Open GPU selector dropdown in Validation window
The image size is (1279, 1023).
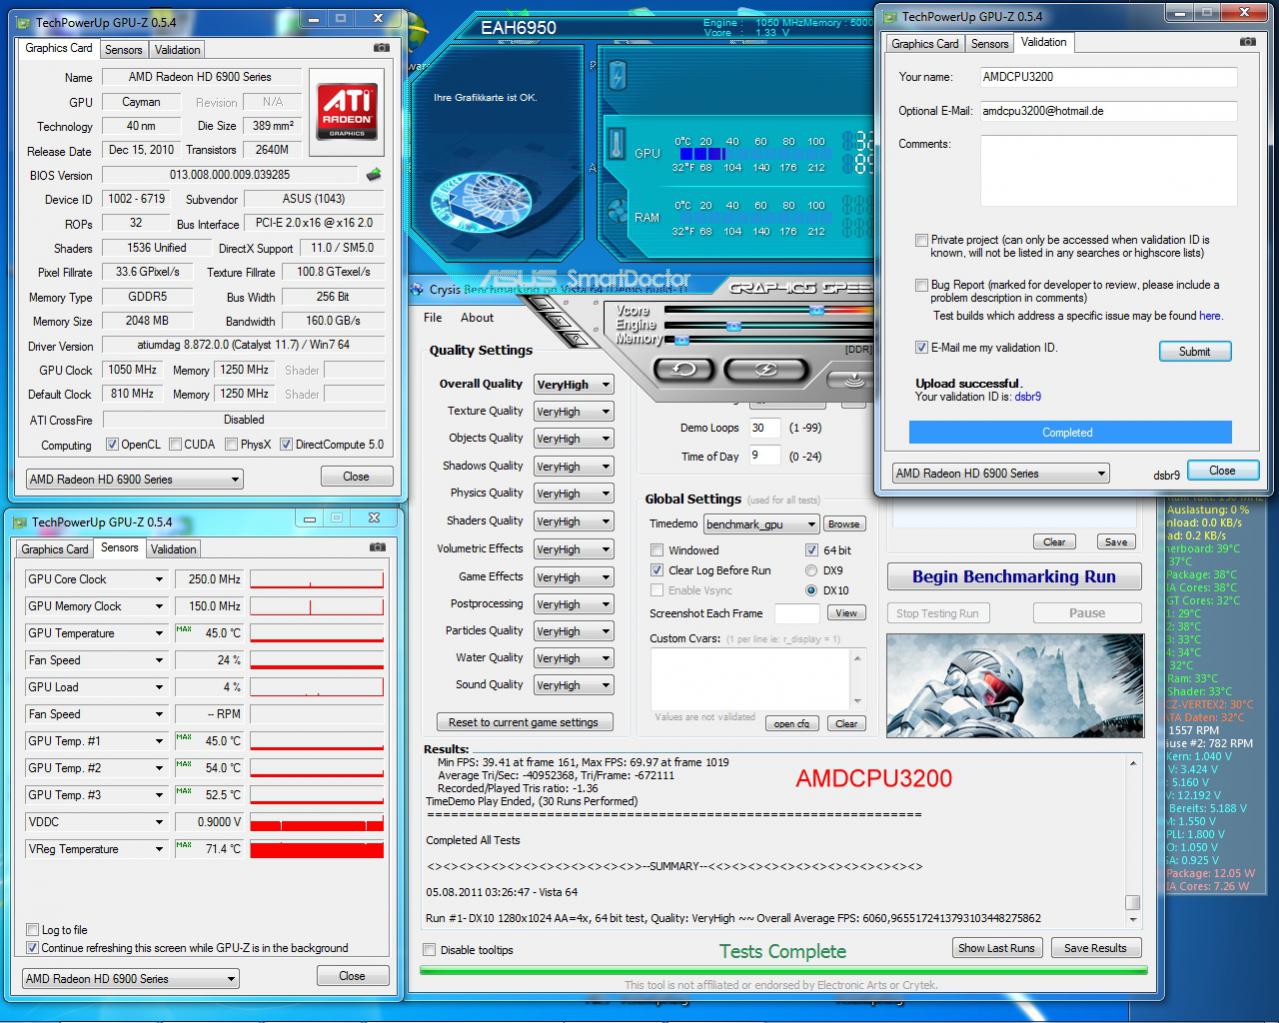(1001, 473)
